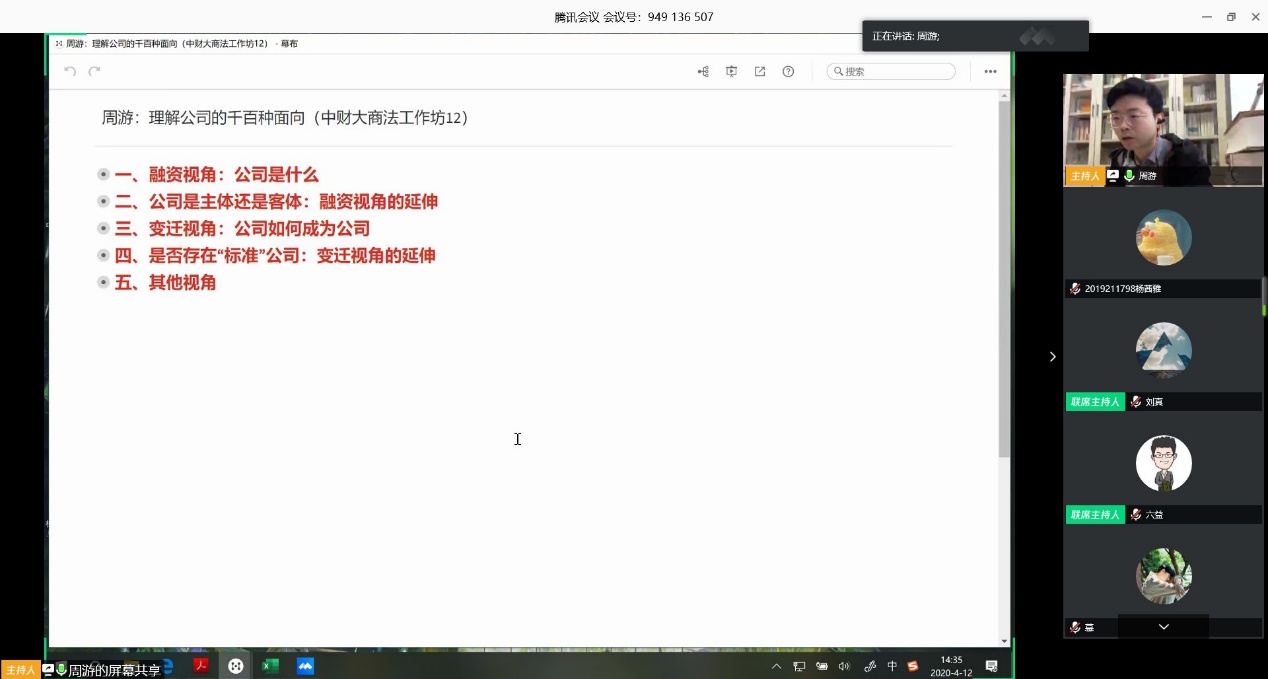Screen dimensions: 1268x679
Task: Collapse the video side panel arrow
Action: [x=1052, y=357]
